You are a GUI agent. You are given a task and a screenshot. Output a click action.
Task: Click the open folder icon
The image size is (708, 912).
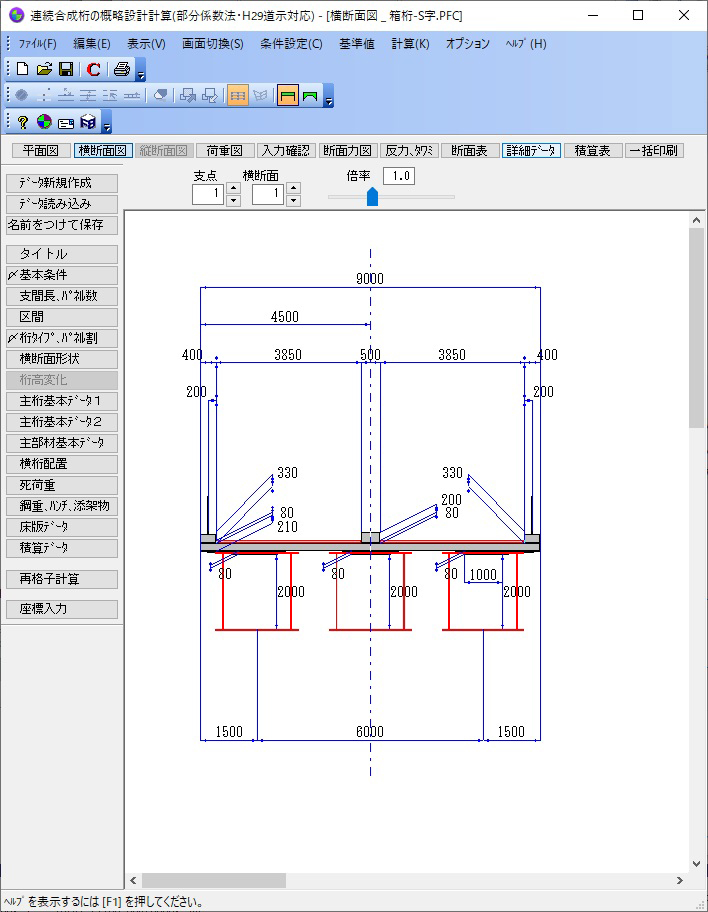pos(44,69)
